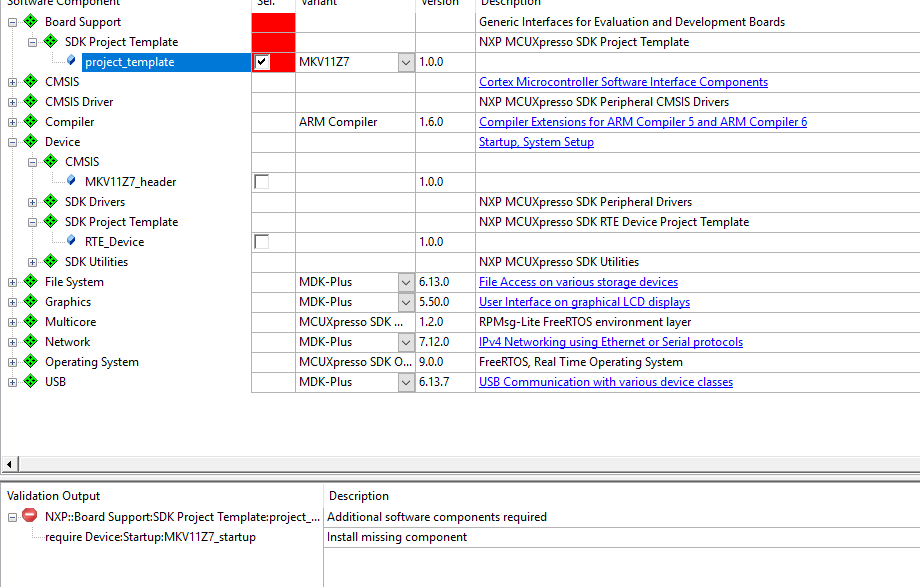
Task: Open the IPv4 Networking using Ethernet link
Action: pyautogui.click(x=611, y=342)
